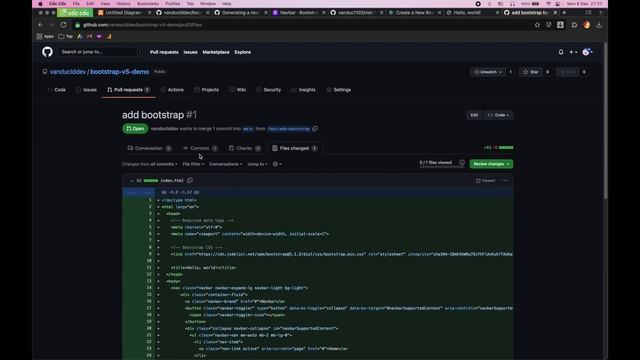The width and height of the screenshot is (640, 360).
Task: Open the History menu in menu bar
Action: [x=123, y=4]
